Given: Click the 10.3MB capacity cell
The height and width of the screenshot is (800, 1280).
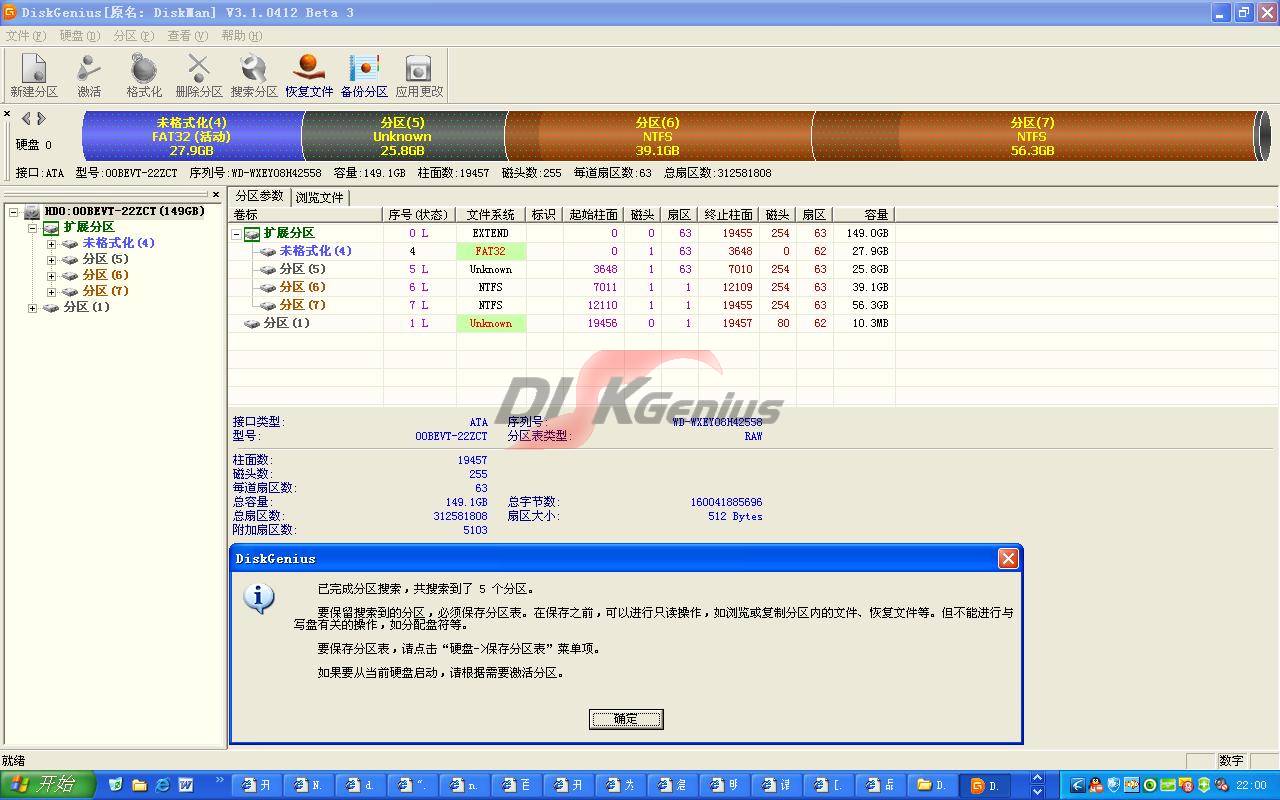Looking at the screenshot, I should tap(863, 323).
